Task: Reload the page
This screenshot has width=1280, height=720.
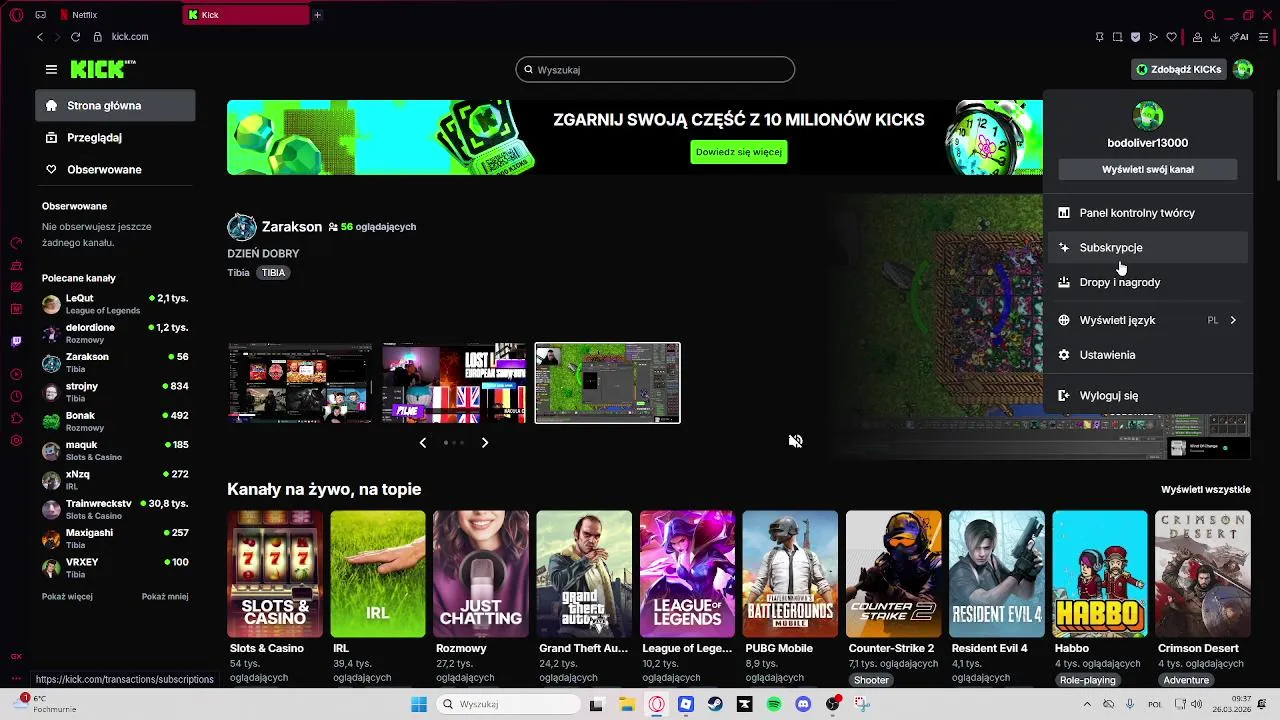Action: (x=75, y=37)
